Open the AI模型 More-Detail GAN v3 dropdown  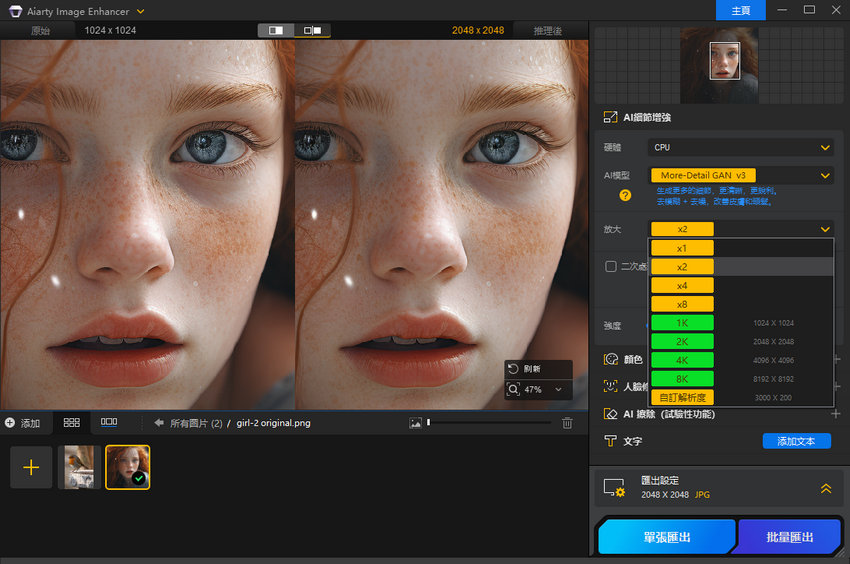[740, 175]
